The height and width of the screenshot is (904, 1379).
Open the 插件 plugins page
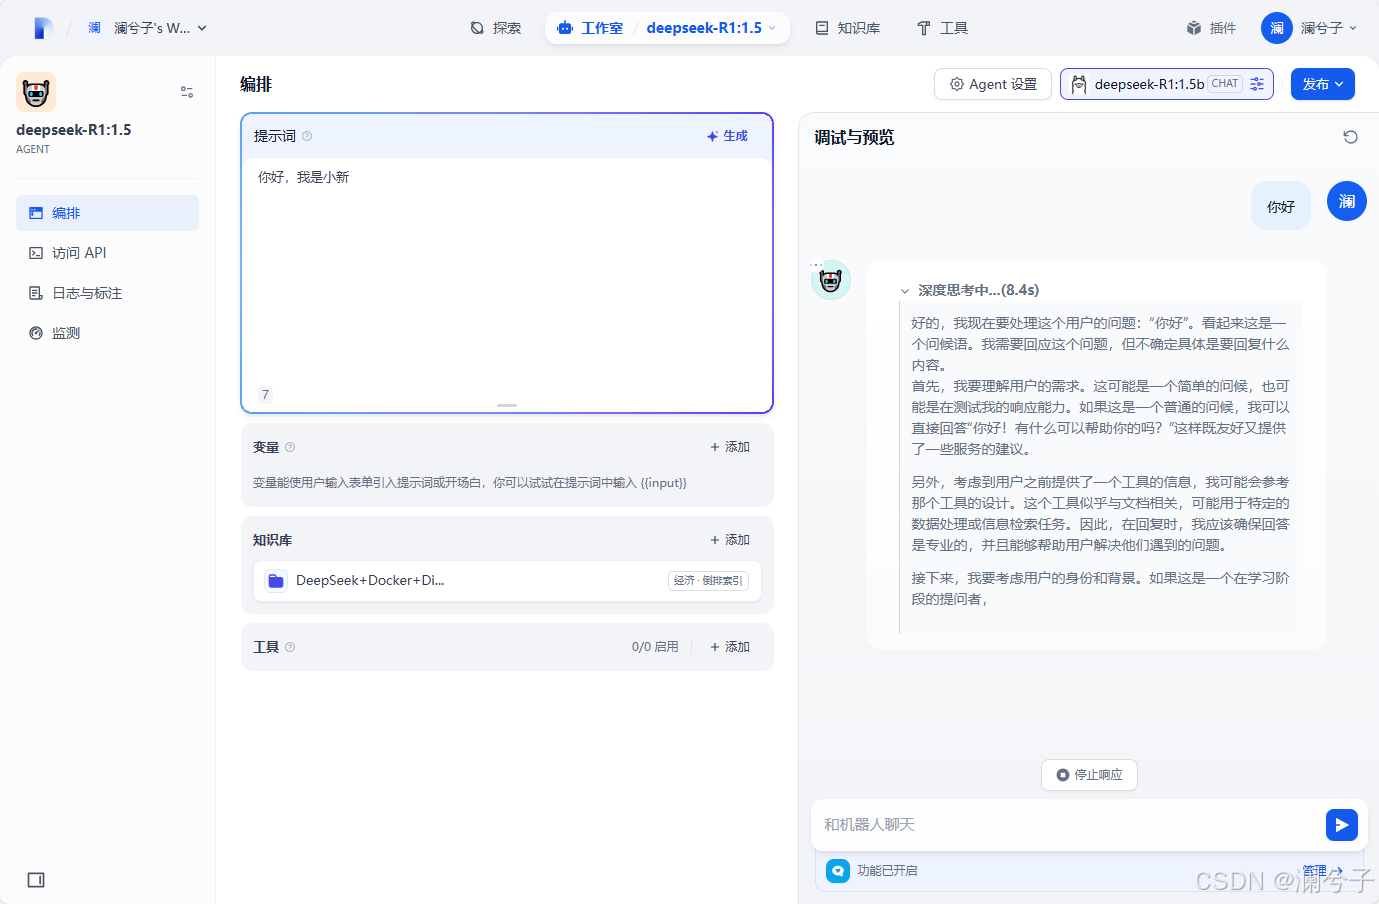(x=1211, y=28)
